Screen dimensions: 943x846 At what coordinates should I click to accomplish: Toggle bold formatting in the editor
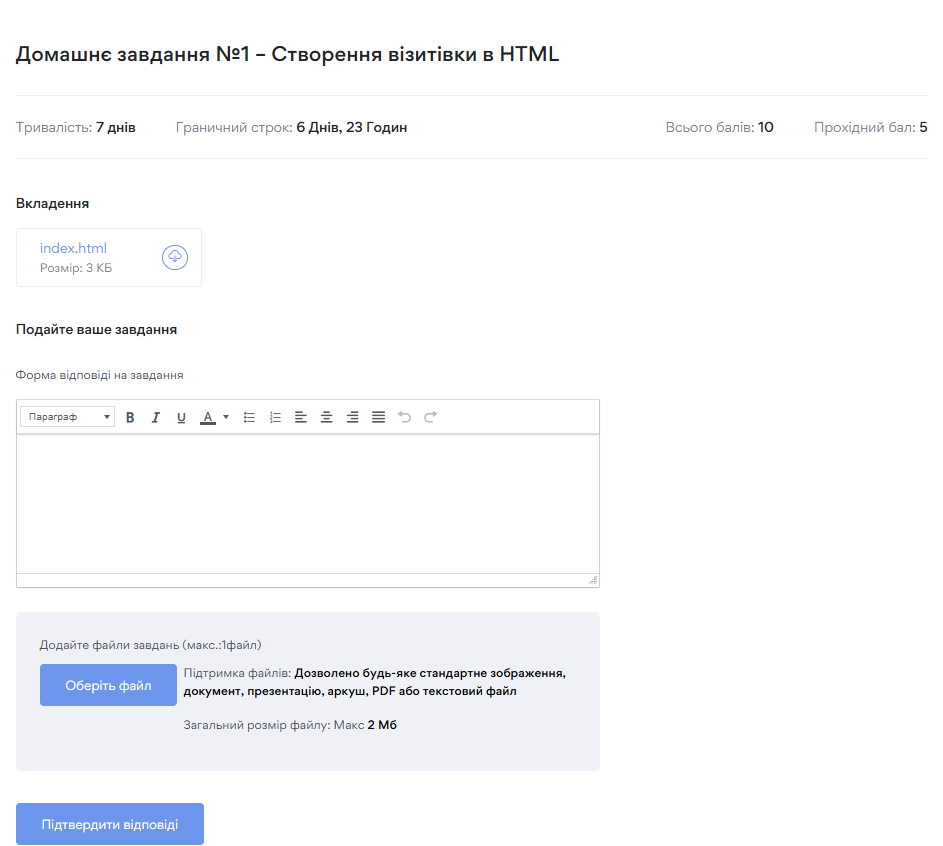[x=130, y=417]
